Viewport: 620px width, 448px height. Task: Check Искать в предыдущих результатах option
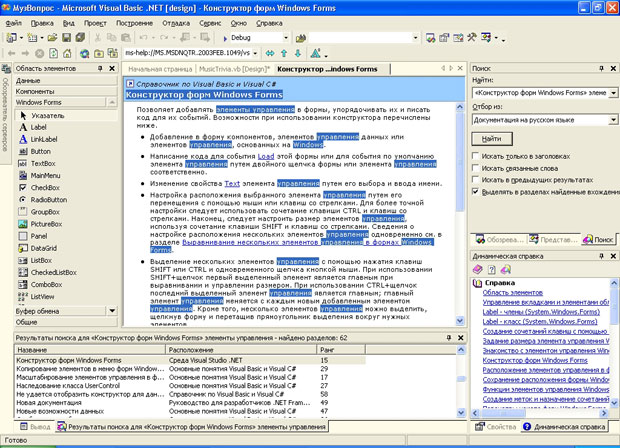(476, 180)
